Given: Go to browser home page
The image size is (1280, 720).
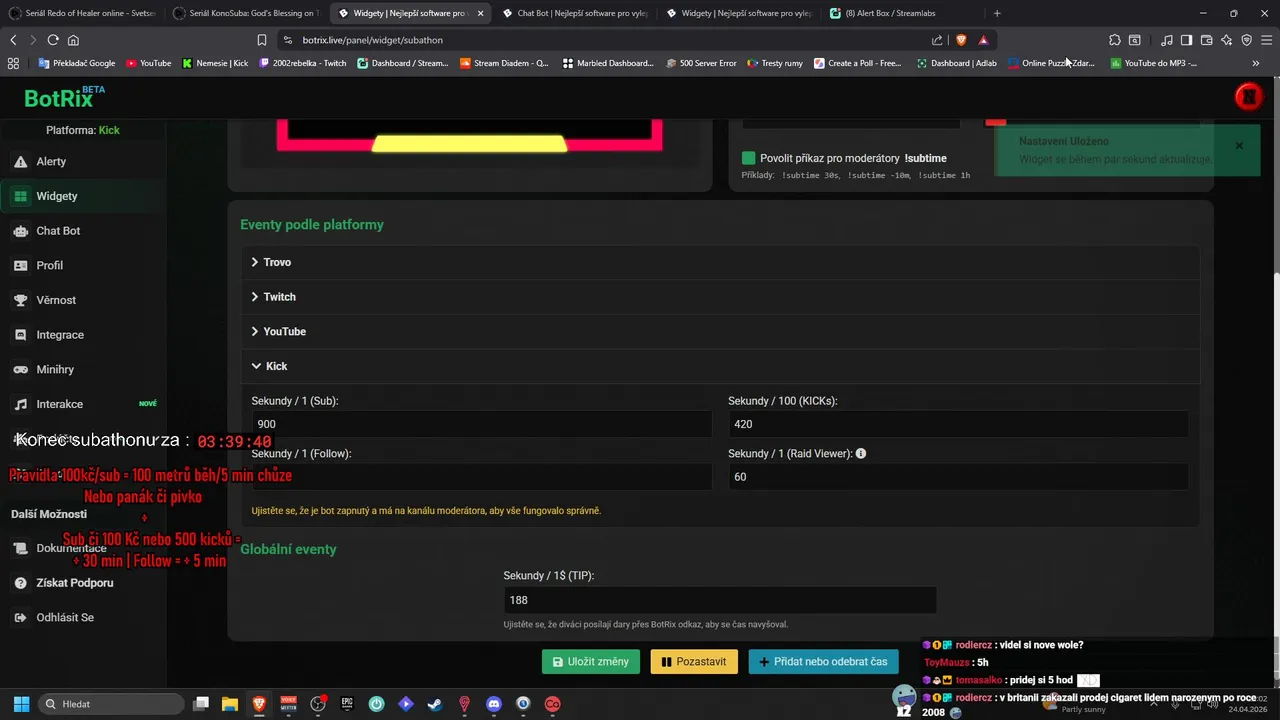Looking at the screenshot, I should point(73,40).
